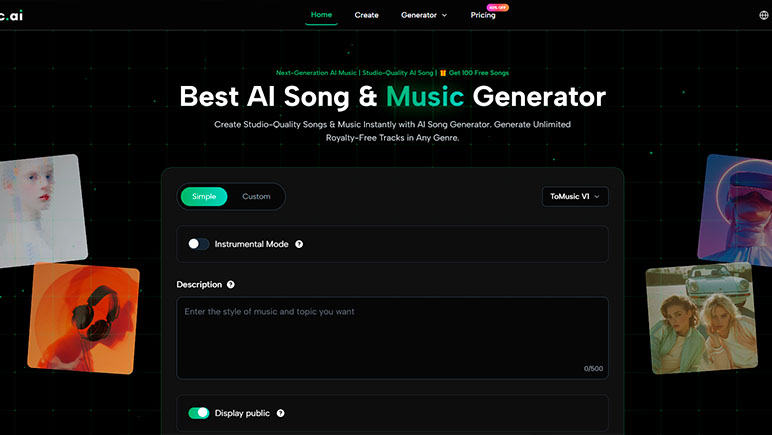772x435 pixels.
Task: Switch to Custom mode
Action: coord(256,196)
